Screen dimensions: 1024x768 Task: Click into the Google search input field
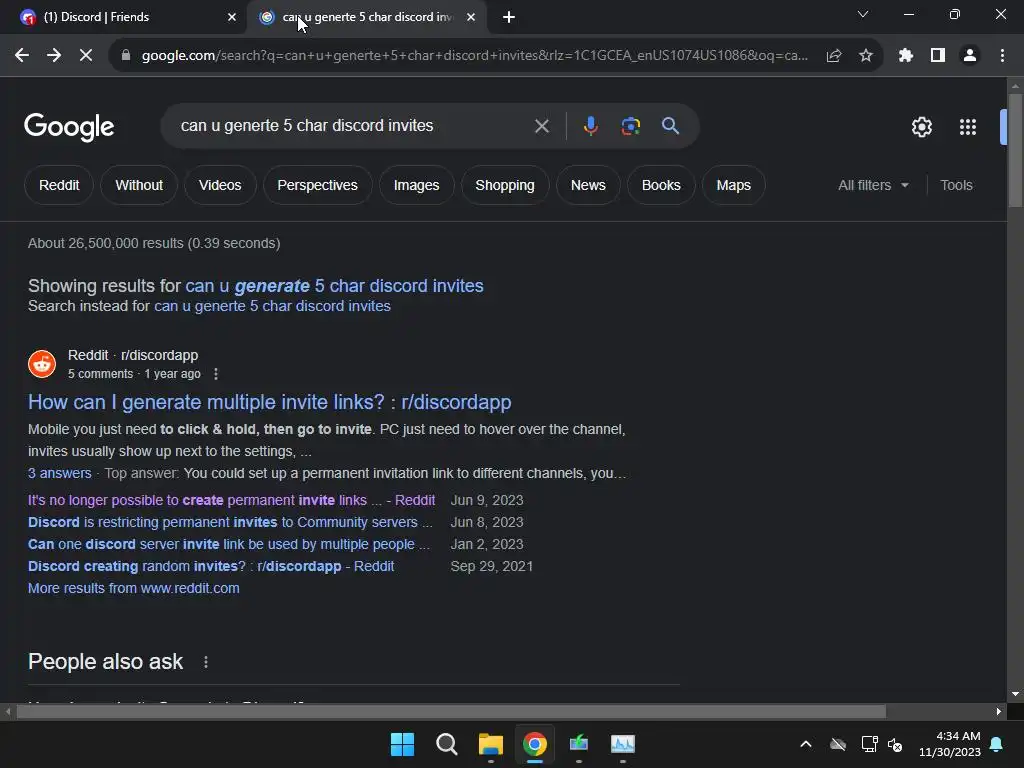click(x=353, y=126)
